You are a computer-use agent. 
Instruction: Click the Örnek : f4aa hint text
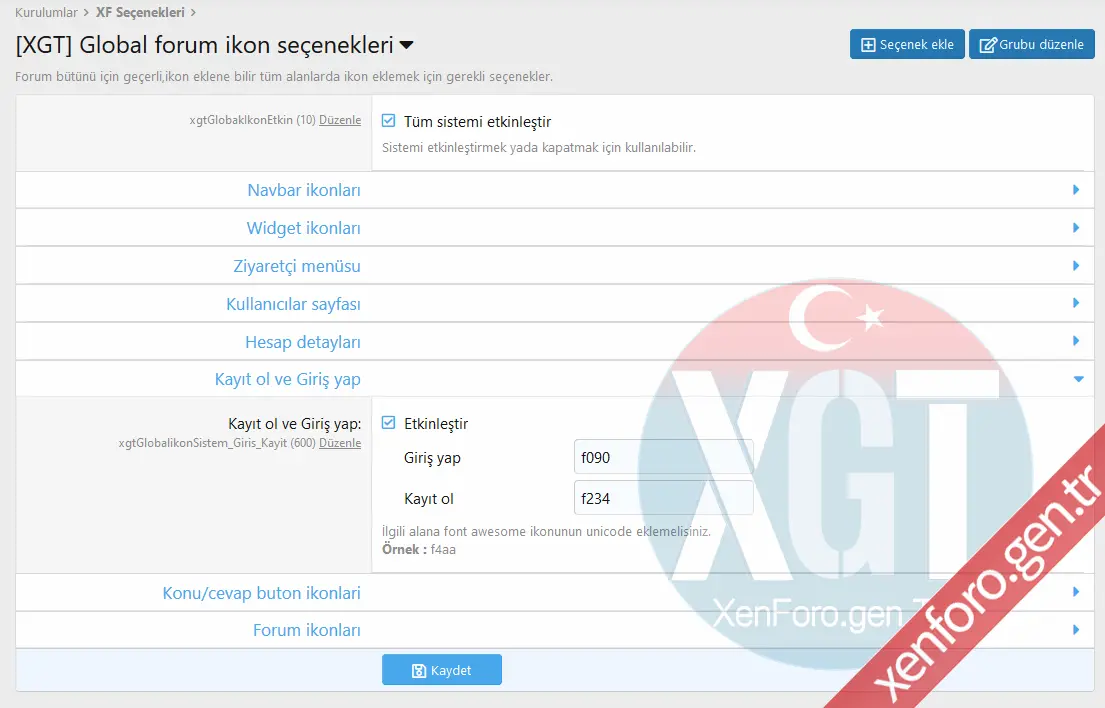[x=419, y=549]
